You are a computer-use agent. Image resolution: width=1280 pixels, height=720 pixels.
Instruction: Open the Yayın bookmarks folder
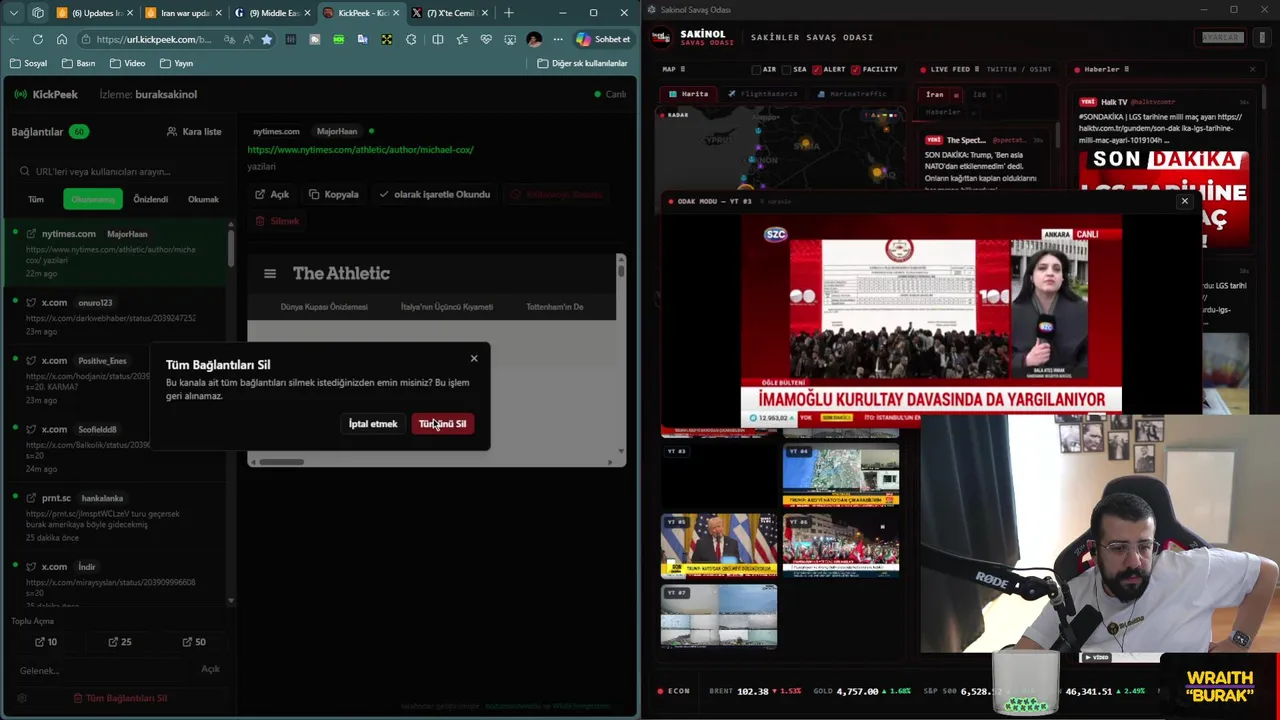click(x=176, y=63)
